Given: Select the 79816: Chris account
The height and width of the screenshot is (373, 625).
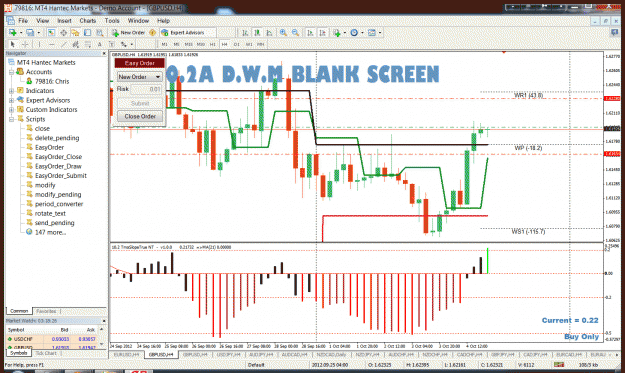Looking at the screenshot, I should [x=52, y=81].
